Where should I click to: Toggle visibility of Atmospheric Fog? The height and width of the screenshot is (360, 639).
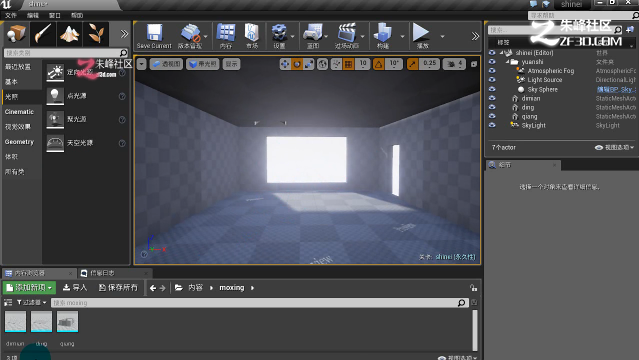click(x=492, y=71)
